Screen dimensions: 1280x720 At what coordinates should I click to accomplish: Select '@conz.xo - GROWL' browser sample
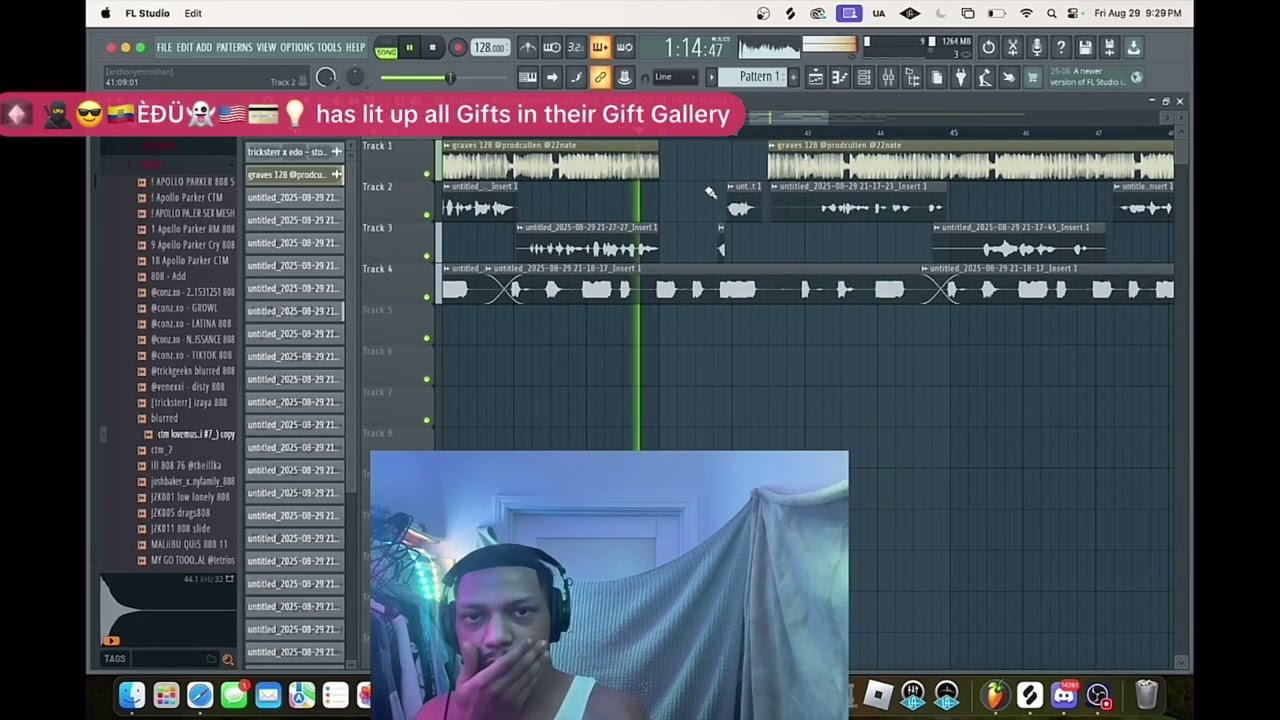pos(184,308)
